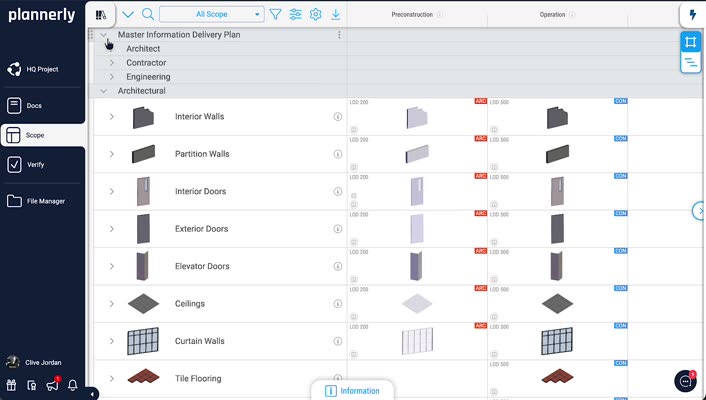The height and width of the screenshot is (400, 706).
Task: Select Interior Walls Preconstruction thumbnail
Action: pyautogui.click(x=417, y=117)
